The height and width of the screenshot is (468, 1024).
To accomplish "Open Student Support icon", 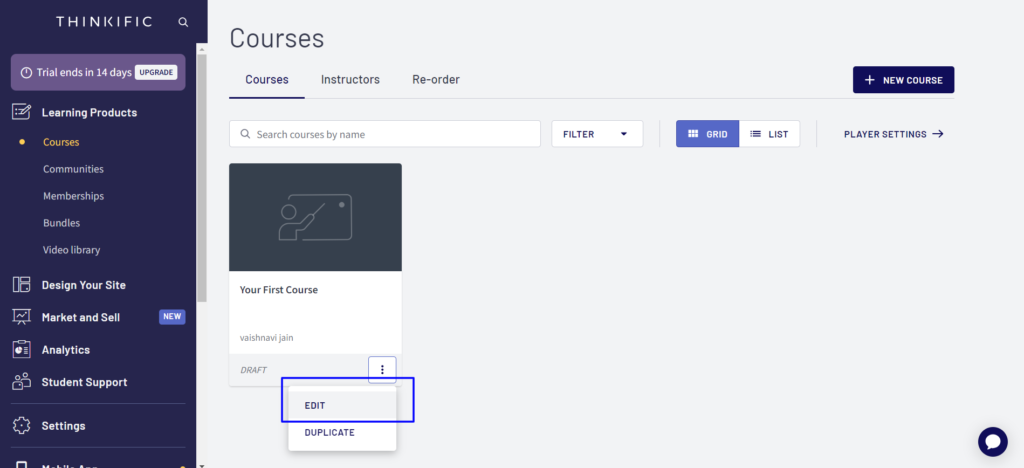I will (x=21, y=382).
